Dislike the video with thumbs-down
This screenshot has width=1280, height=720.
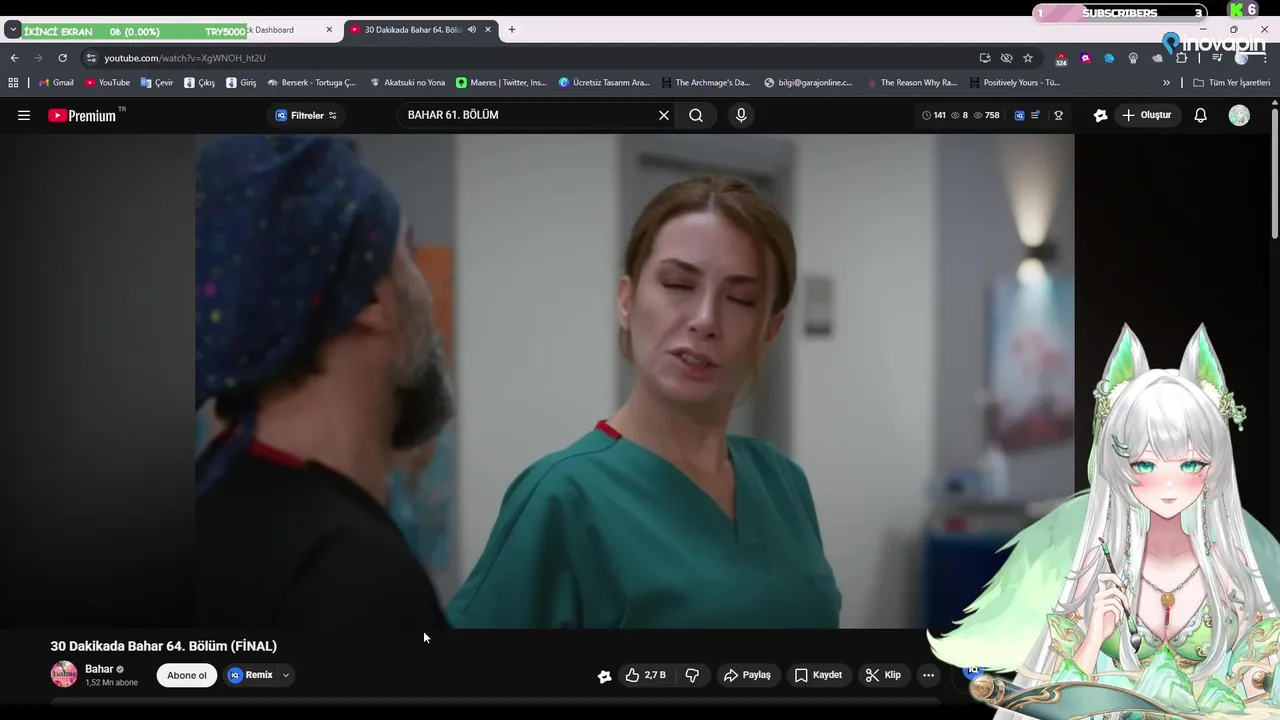(x=692, y=675)
